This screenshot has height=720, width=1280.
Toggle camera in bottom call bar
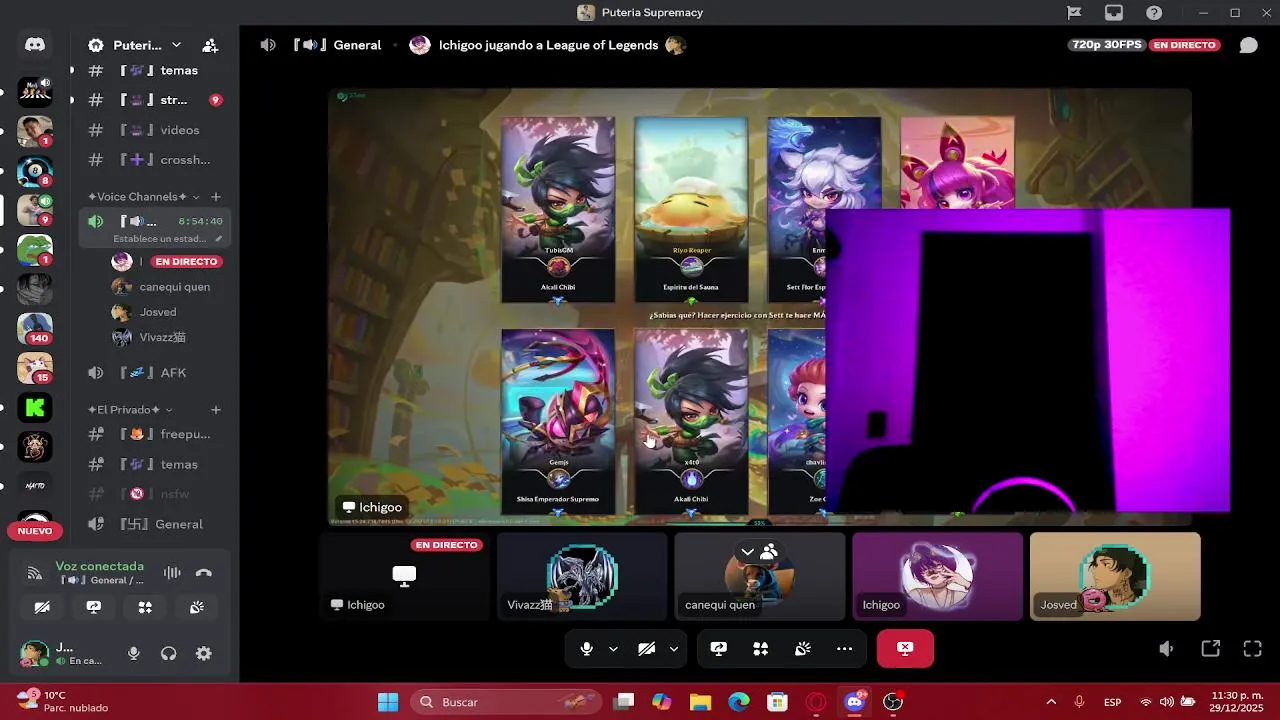point(647,649)
